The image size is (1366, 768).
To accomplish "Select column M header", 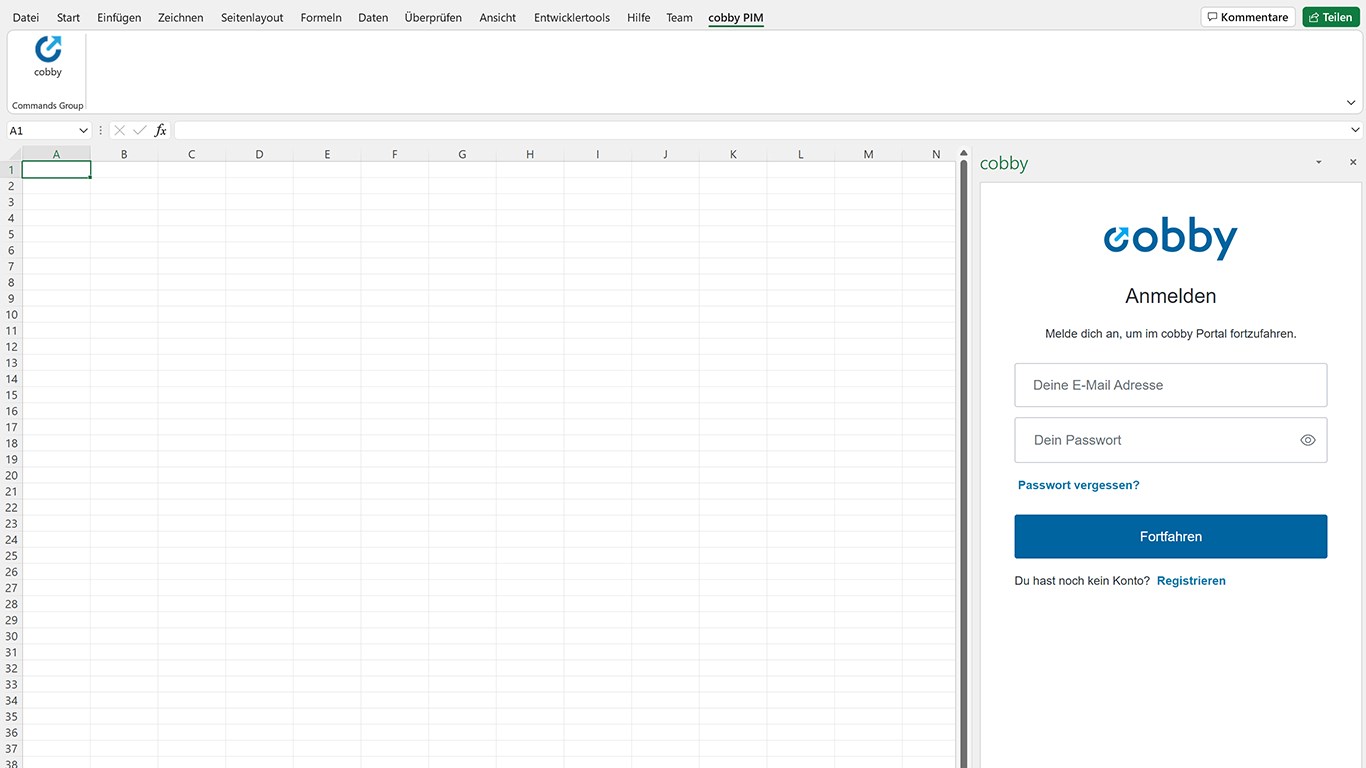I will [868, 154].
